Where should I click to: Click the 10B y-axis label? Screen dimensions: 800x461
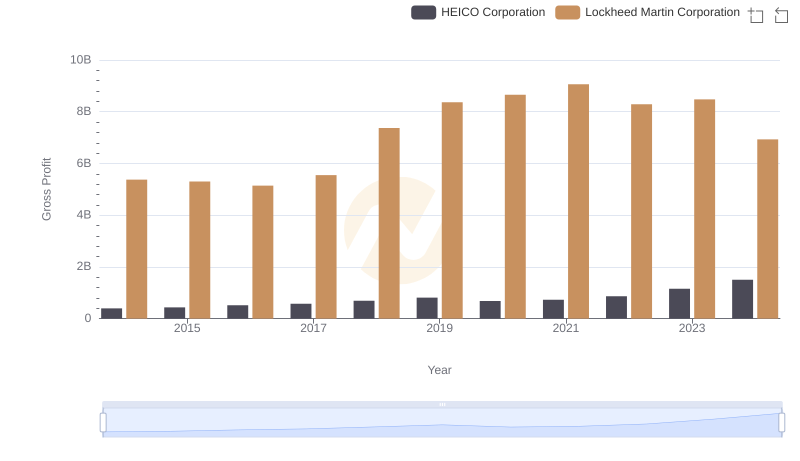click(x=81, y=60)
